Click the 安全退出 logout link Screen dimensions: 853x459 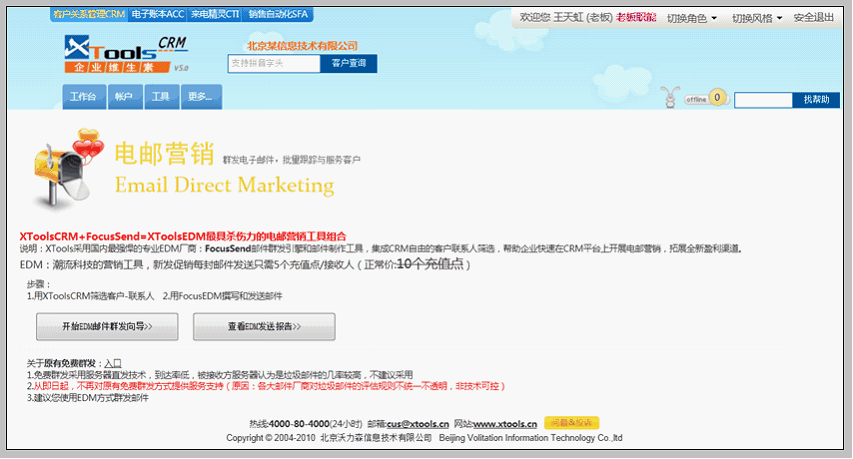coord(814,18)
